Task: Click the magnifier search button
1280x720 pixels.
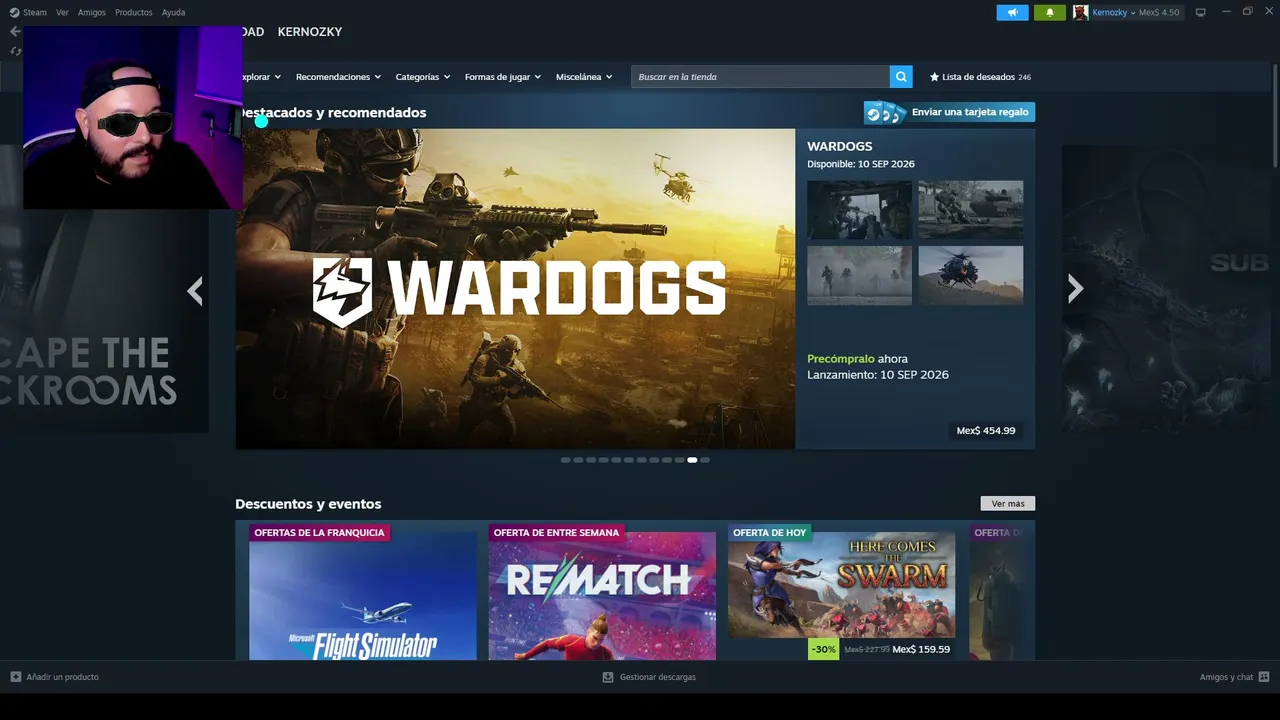Action: pyautogui.click(x=901, y=77)
